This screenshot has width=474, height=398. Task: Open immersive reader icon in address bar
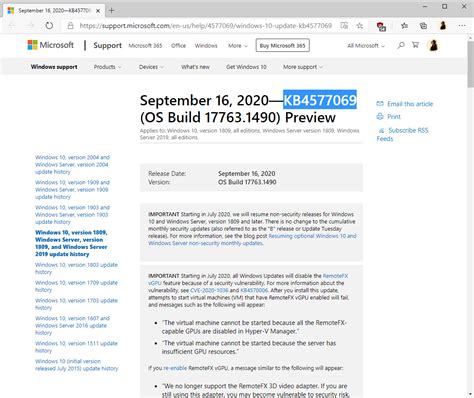point(344,26)
